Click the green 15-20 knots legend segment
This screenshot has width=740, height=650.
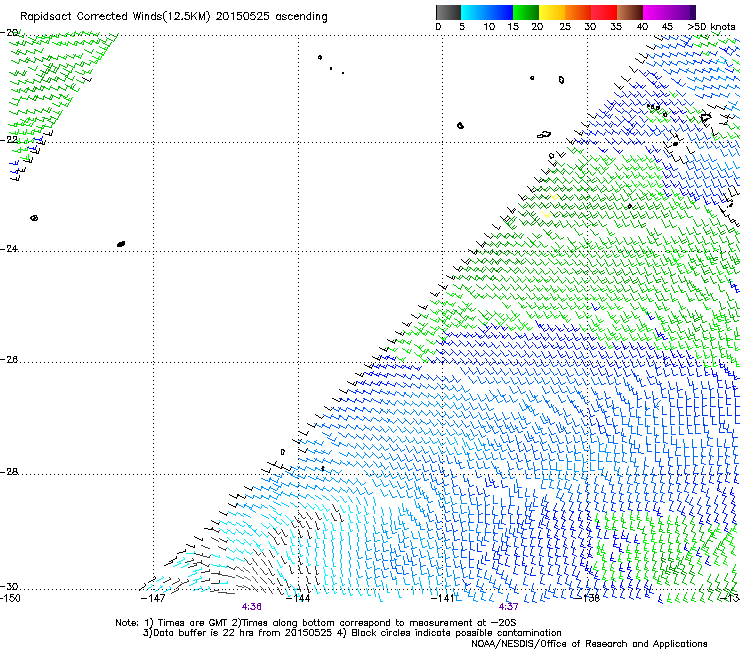tap(526, 12)
